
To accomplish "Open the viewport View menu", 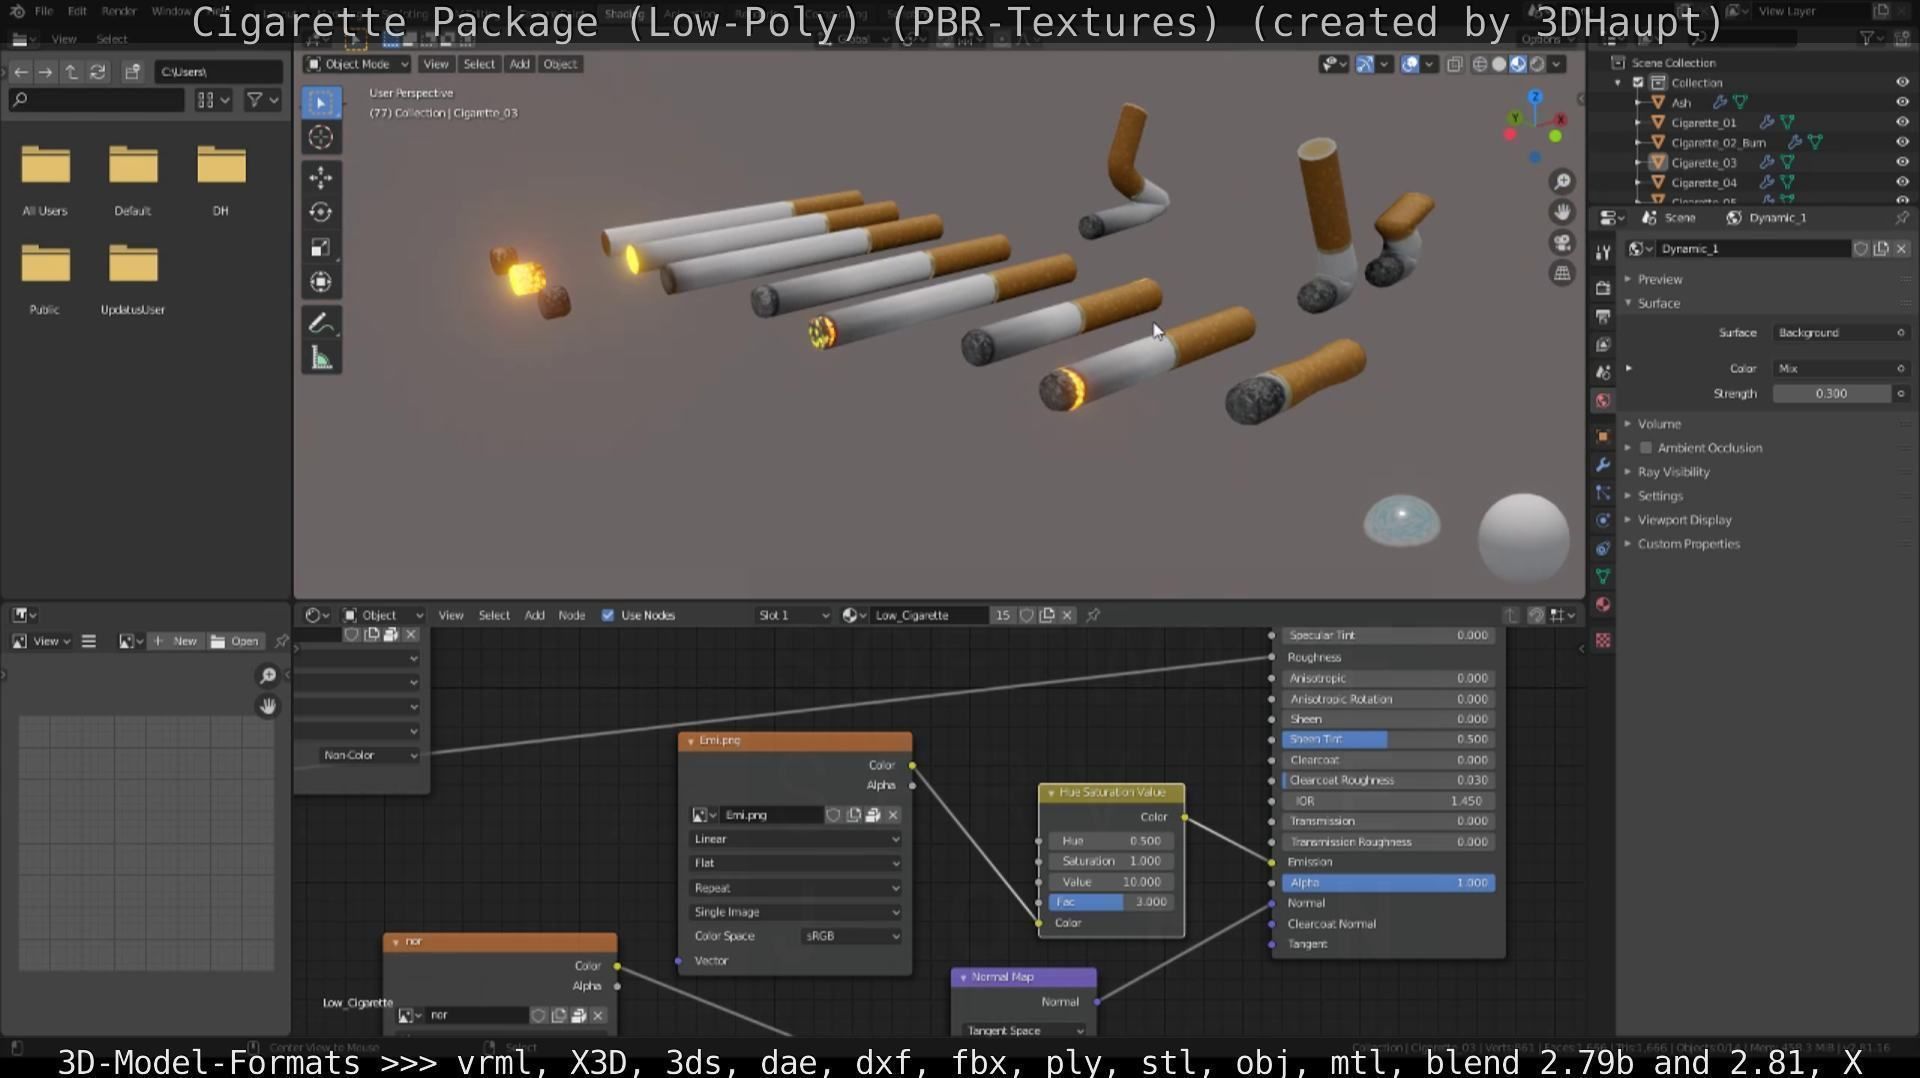I will (435, 64).
